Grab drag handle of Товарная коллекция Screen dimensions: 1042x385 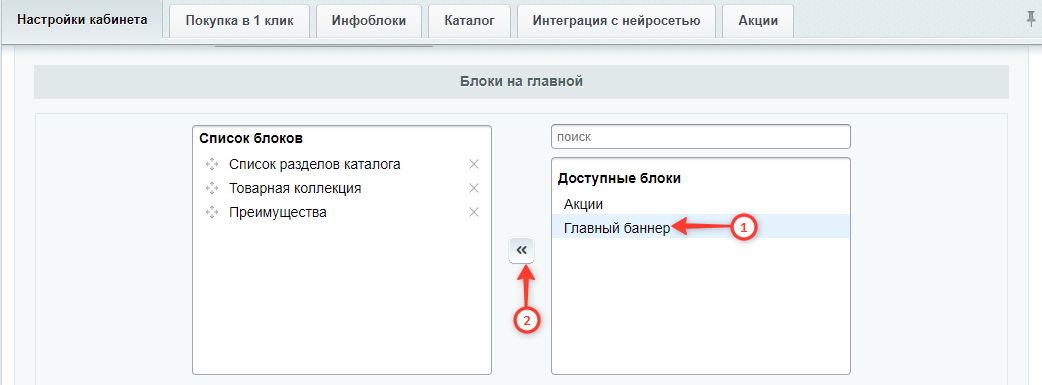212,188
